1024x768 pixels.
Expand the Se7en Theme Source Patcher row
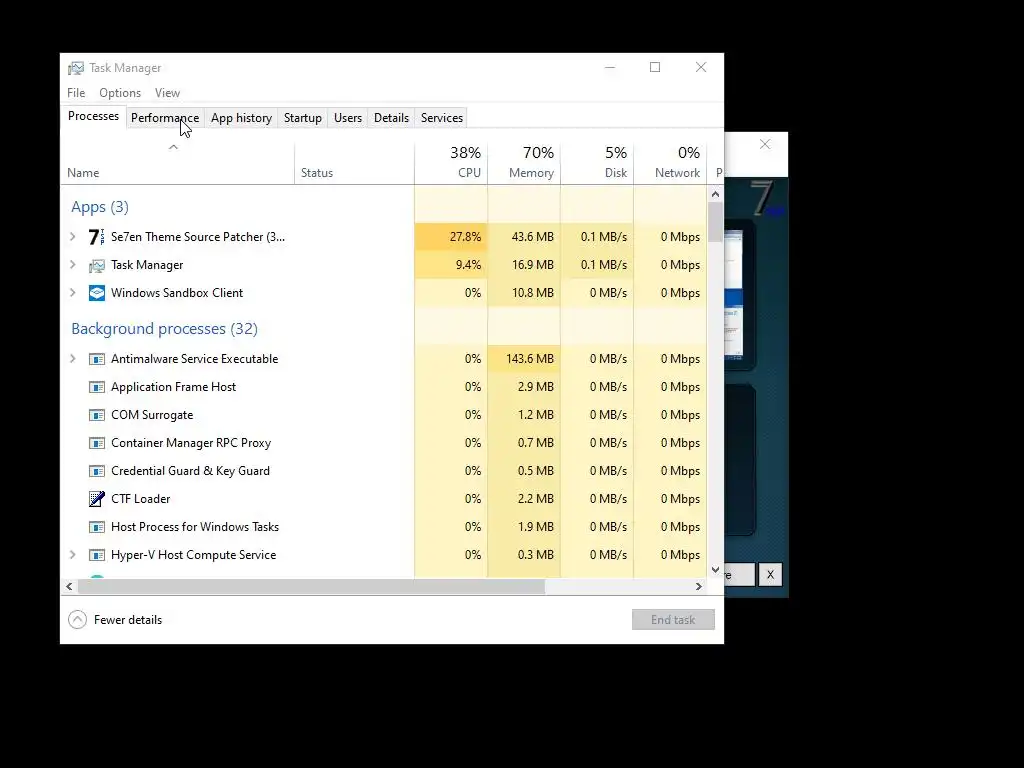pos(72,236)
